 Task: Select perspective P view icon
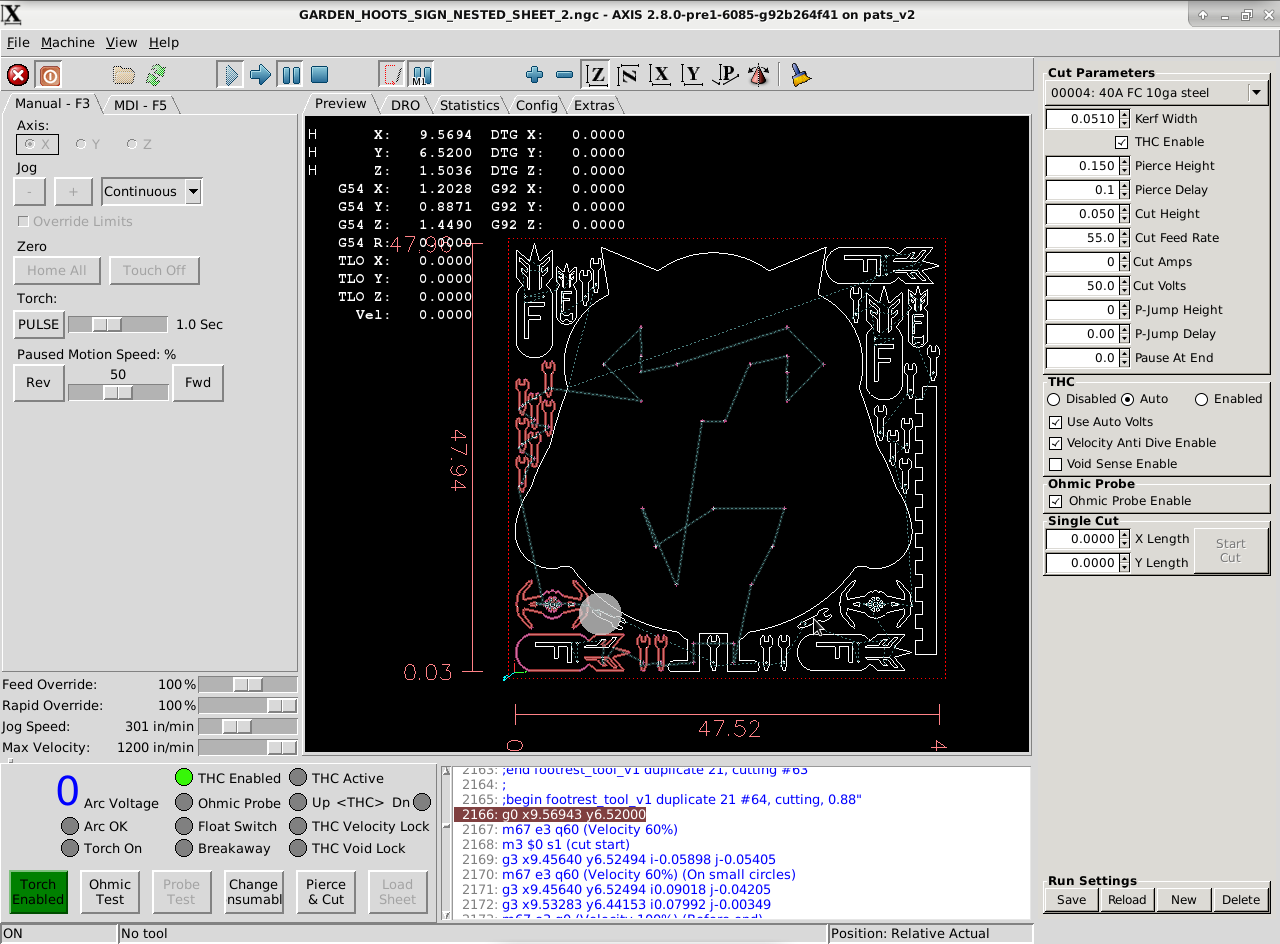(x=726, y=75)
